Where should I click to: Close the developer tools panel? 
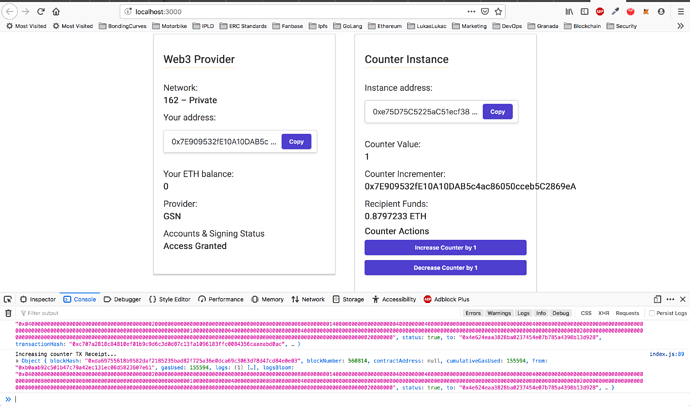[x=683, y=299]
